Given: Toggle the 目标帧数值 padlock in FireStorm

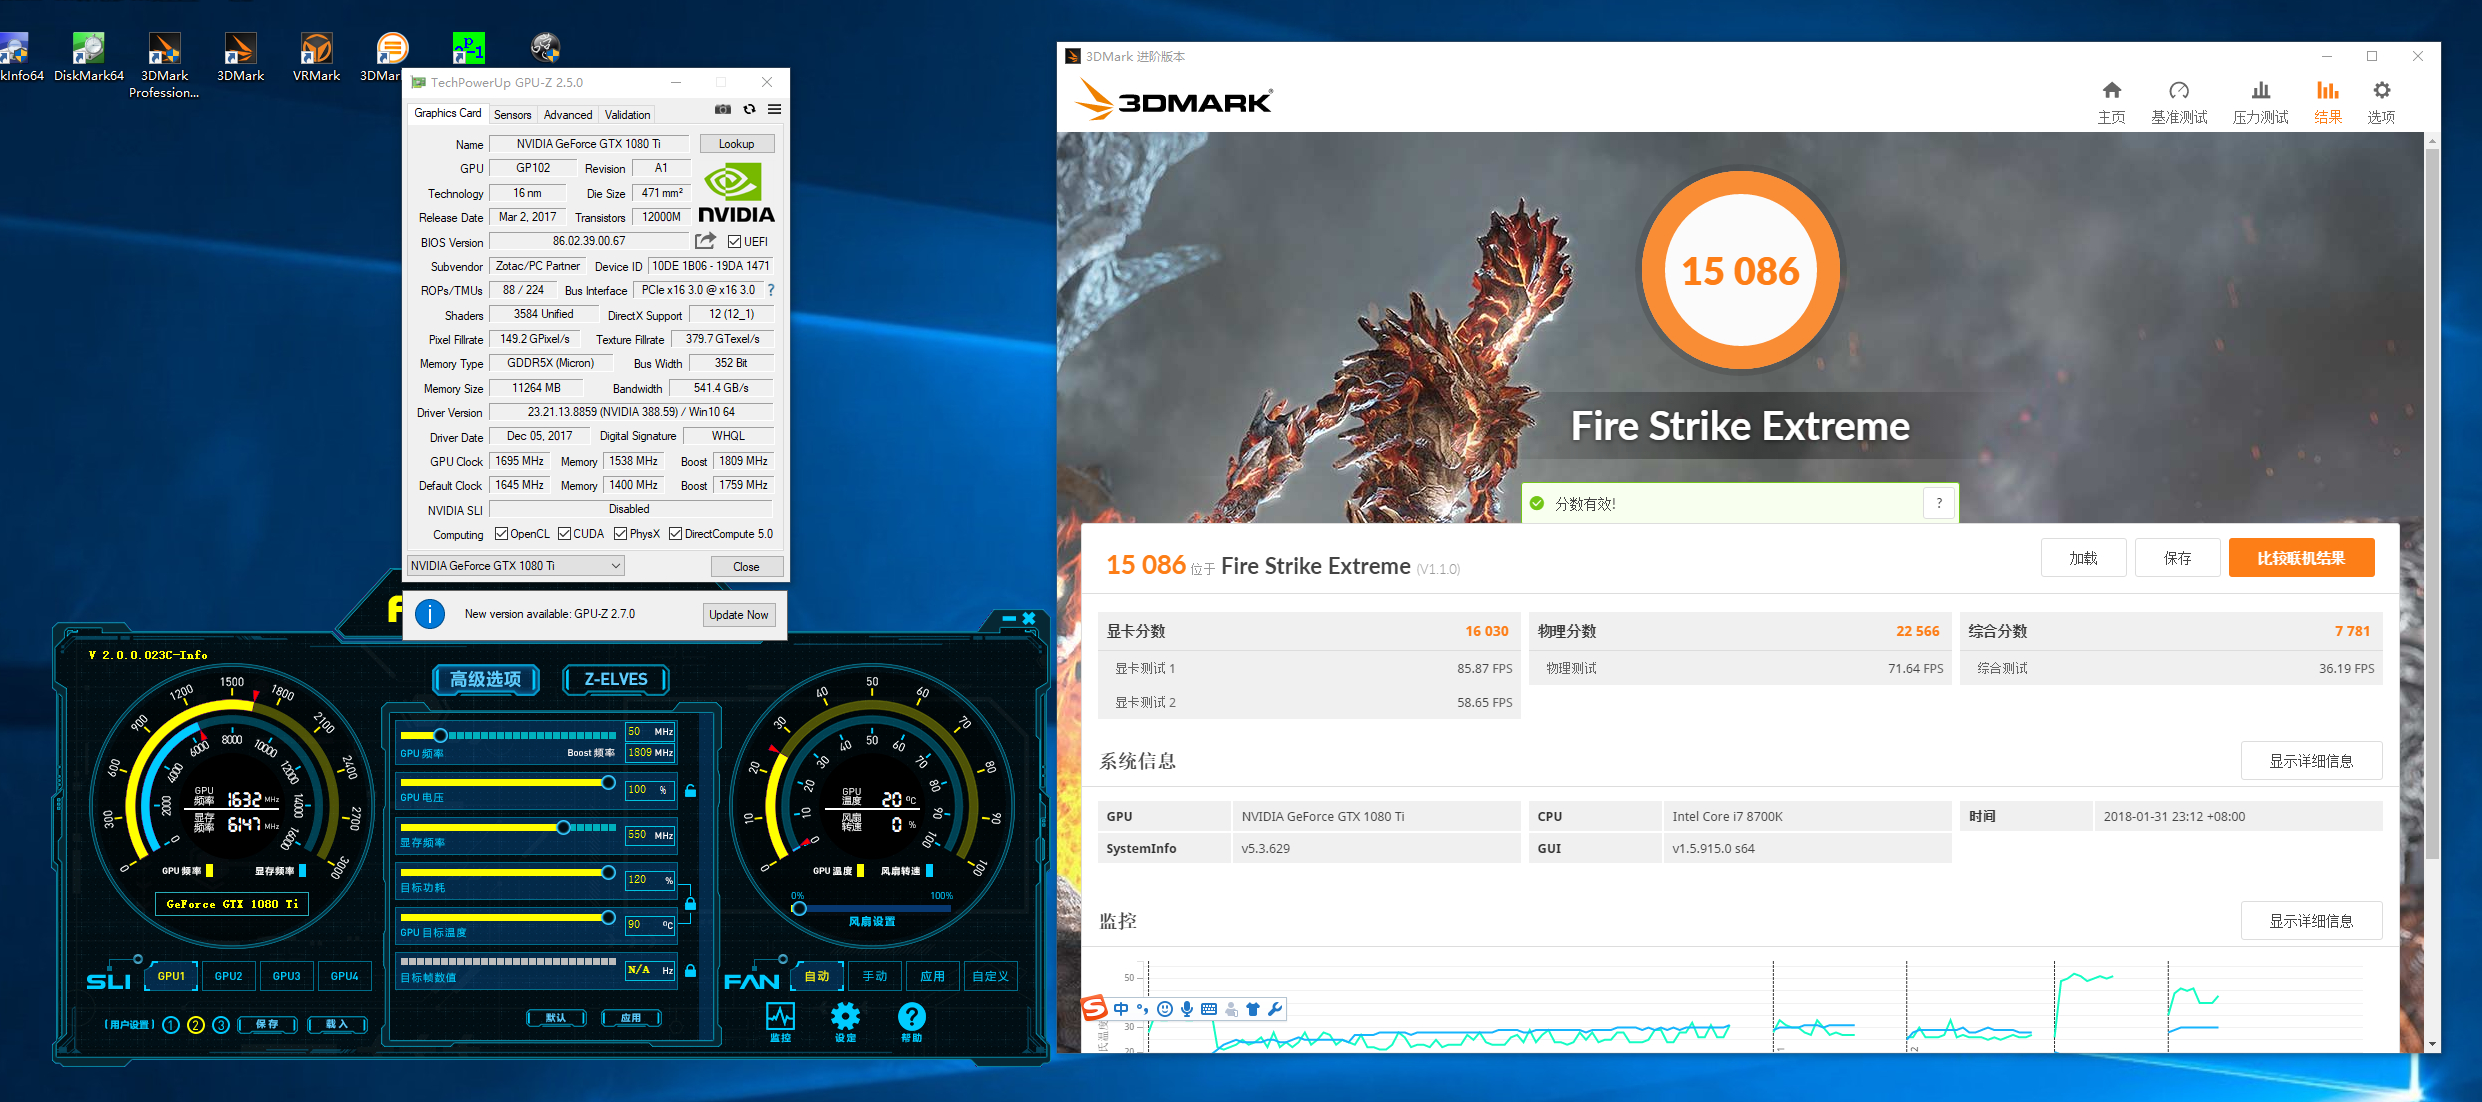Looking at the screenshot, I should point(690,970).
